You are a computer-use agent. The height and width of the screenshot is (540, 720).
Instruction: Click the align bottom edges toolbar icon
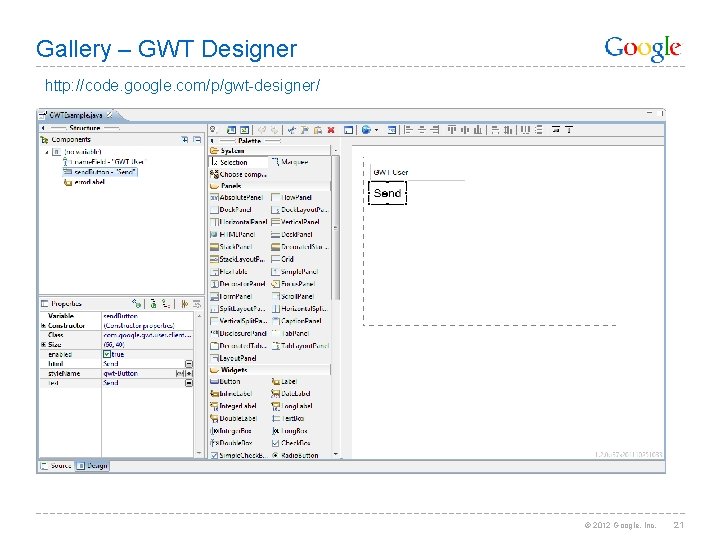(478, 130)
